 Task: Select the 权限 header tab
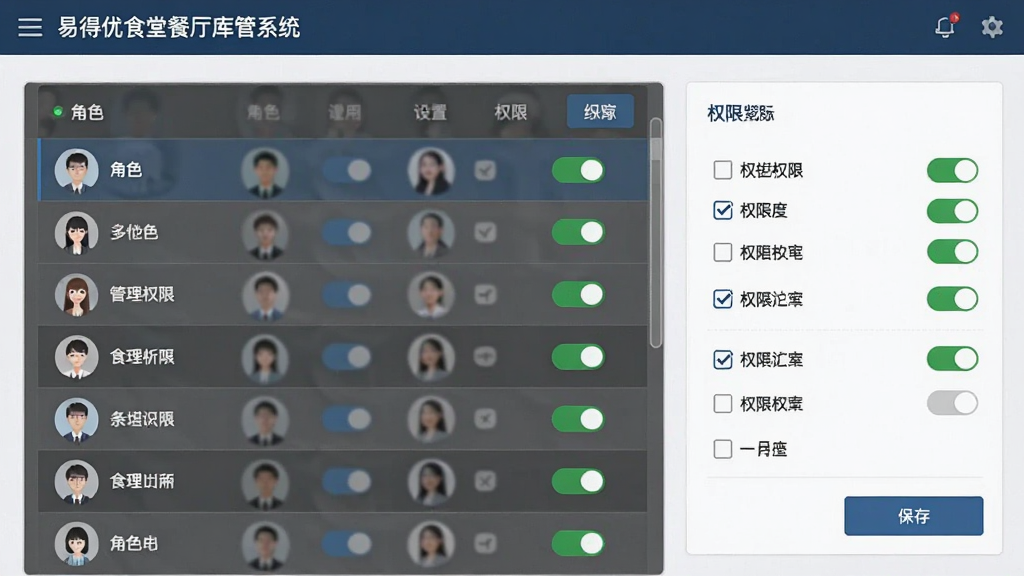point(510,112)
